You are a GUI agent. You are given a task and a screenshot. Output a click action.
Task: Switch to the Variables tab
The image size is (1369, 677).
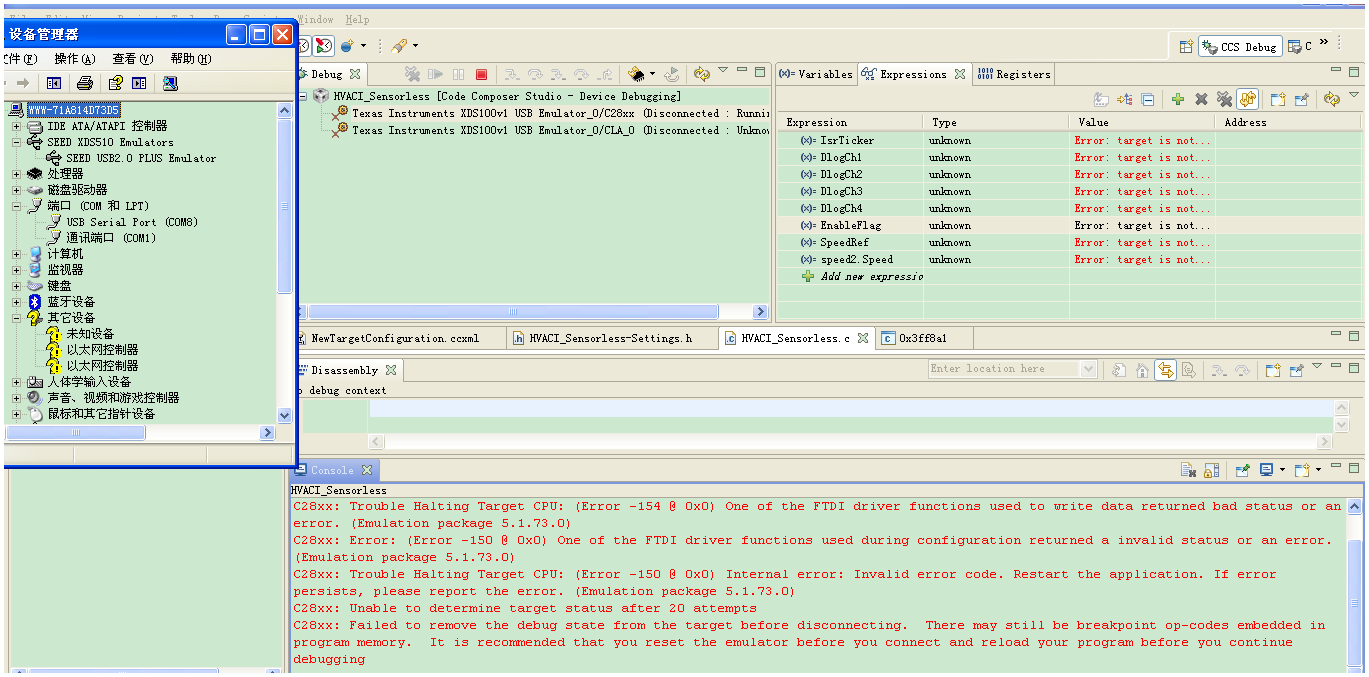click(x=816, y=74)
